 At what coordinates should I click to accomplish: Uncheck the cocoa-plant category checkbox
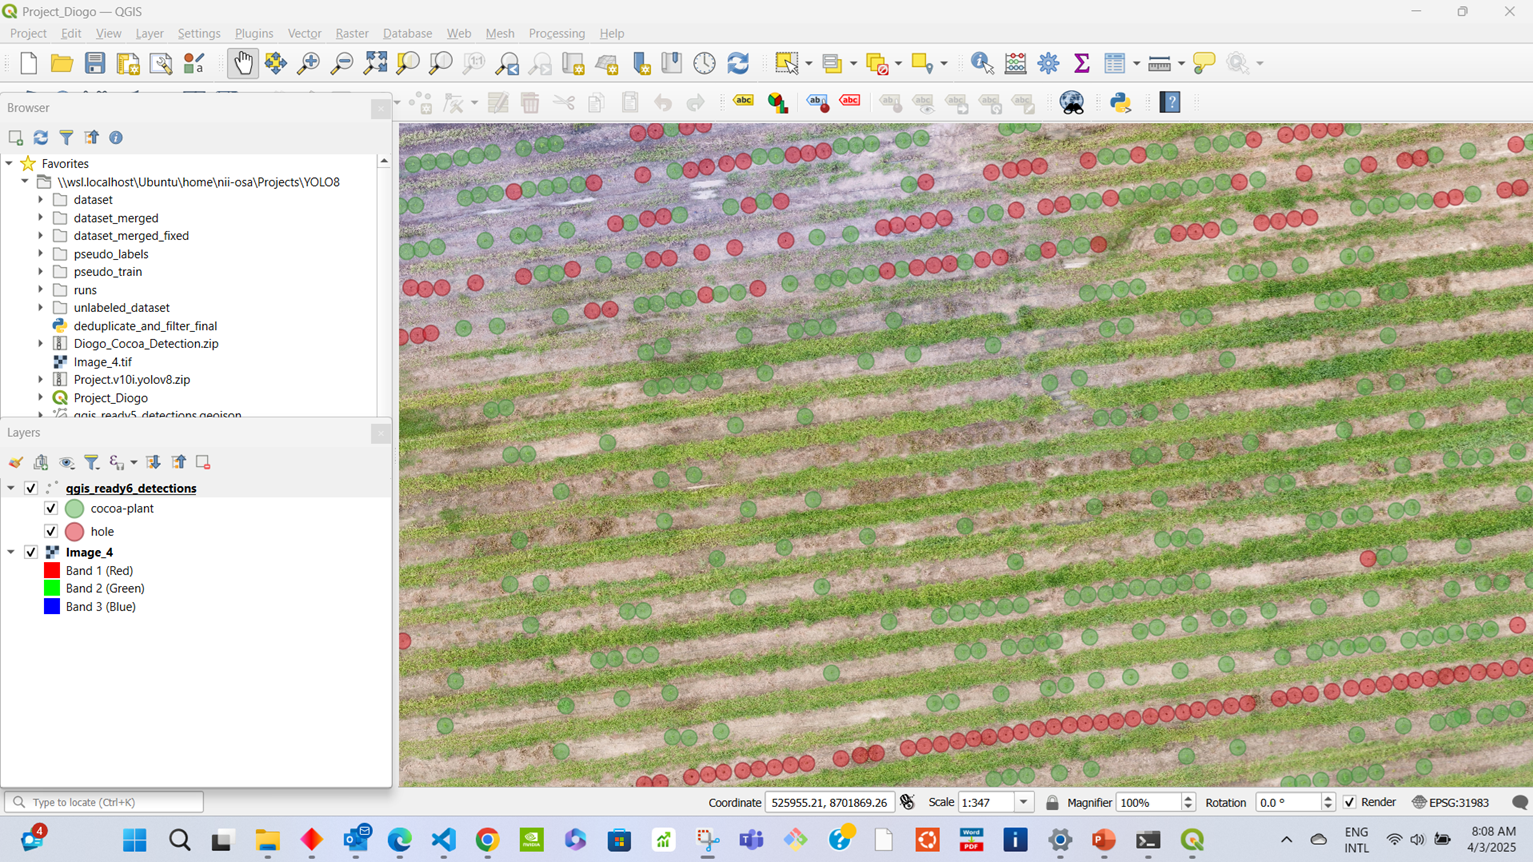click(x=51, y=508)
